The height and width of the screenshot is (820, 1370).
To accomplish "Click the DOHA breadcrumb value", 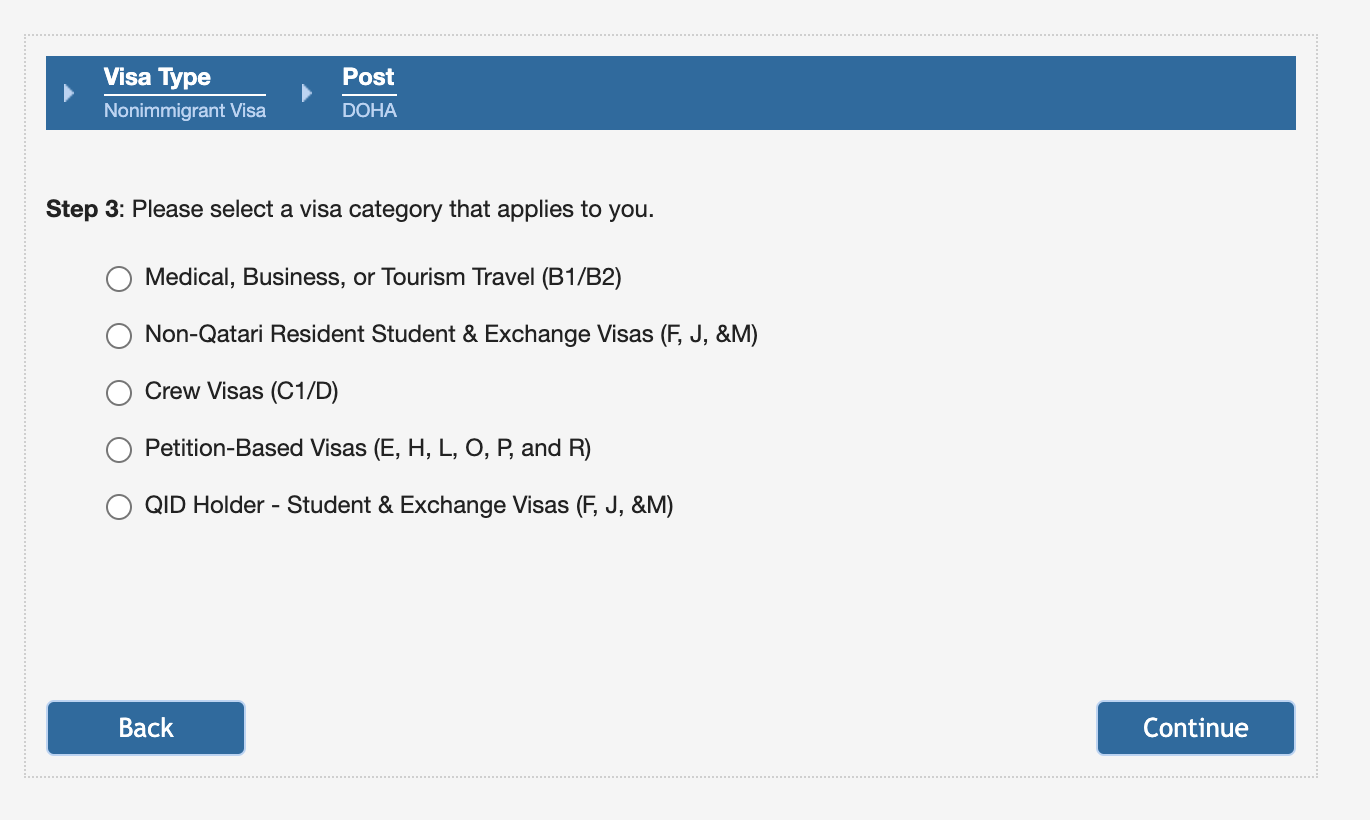I will click(x=369, y=110).
